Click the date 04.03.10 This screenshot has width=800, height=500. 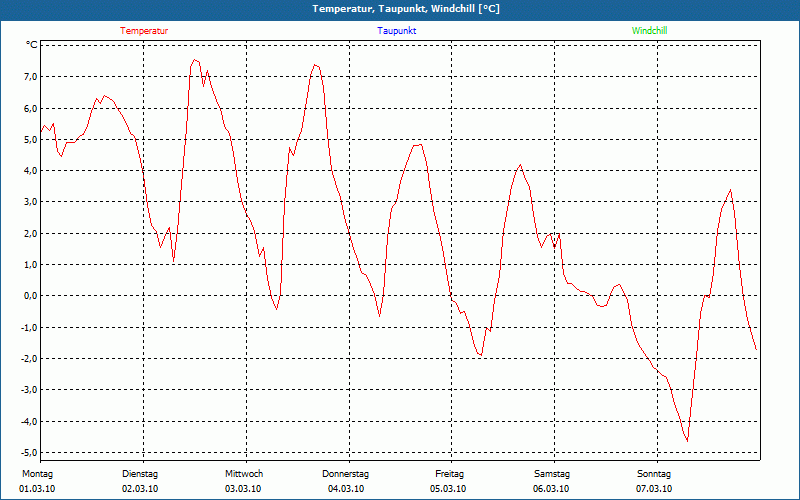[346, 489]
